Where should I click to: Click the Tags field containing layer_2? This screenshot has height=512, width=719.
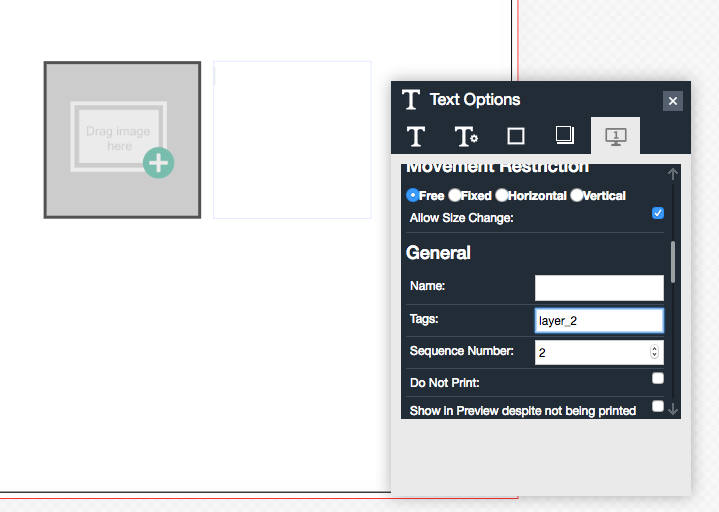pyautogui.click(x=599, y=320)
